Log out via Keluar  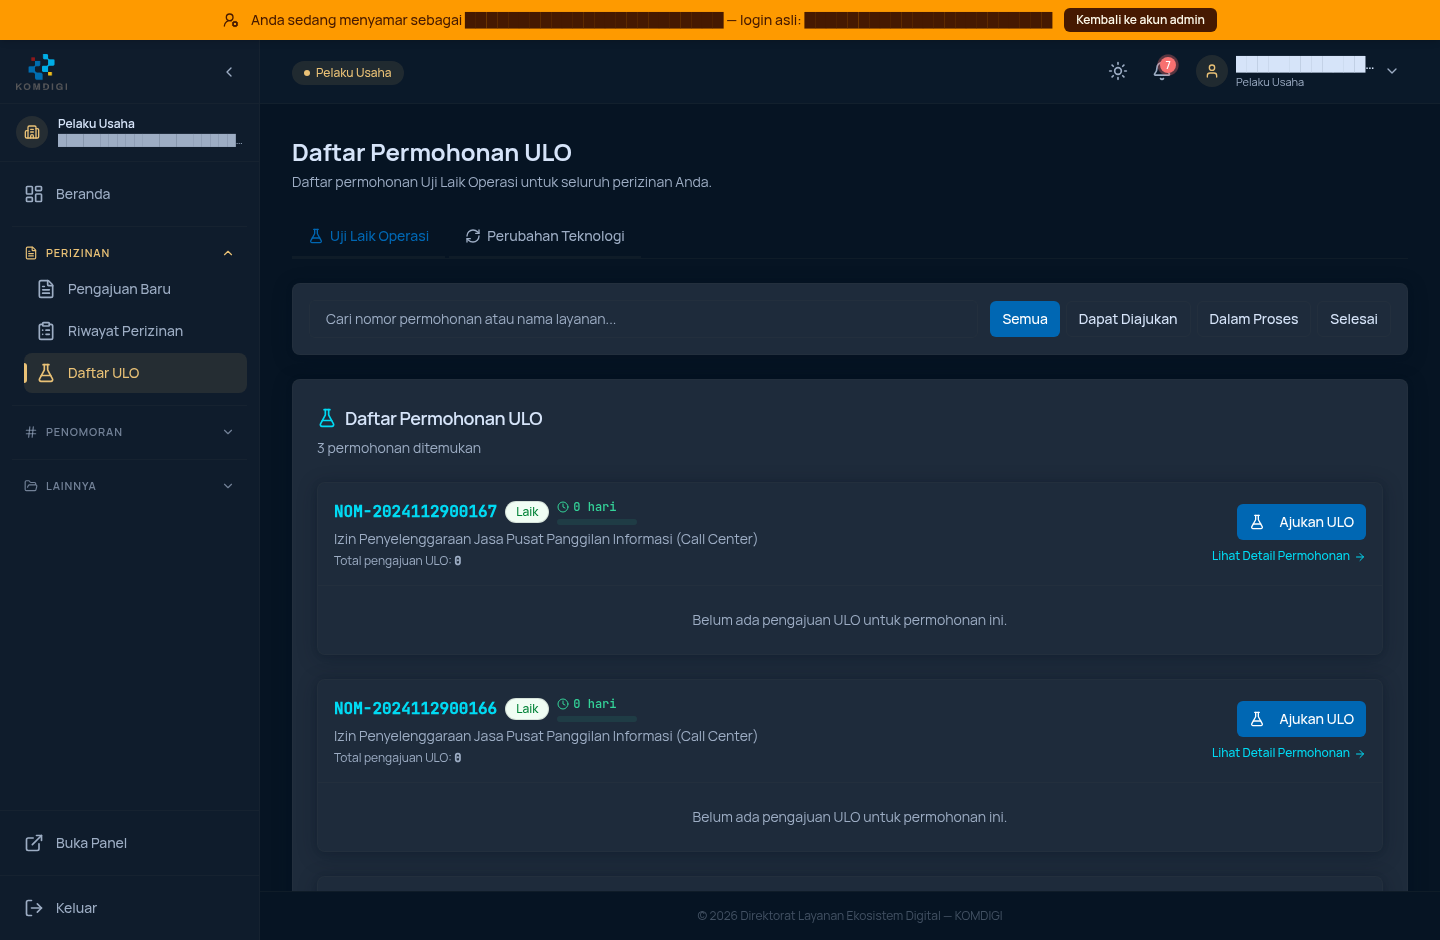130,908
